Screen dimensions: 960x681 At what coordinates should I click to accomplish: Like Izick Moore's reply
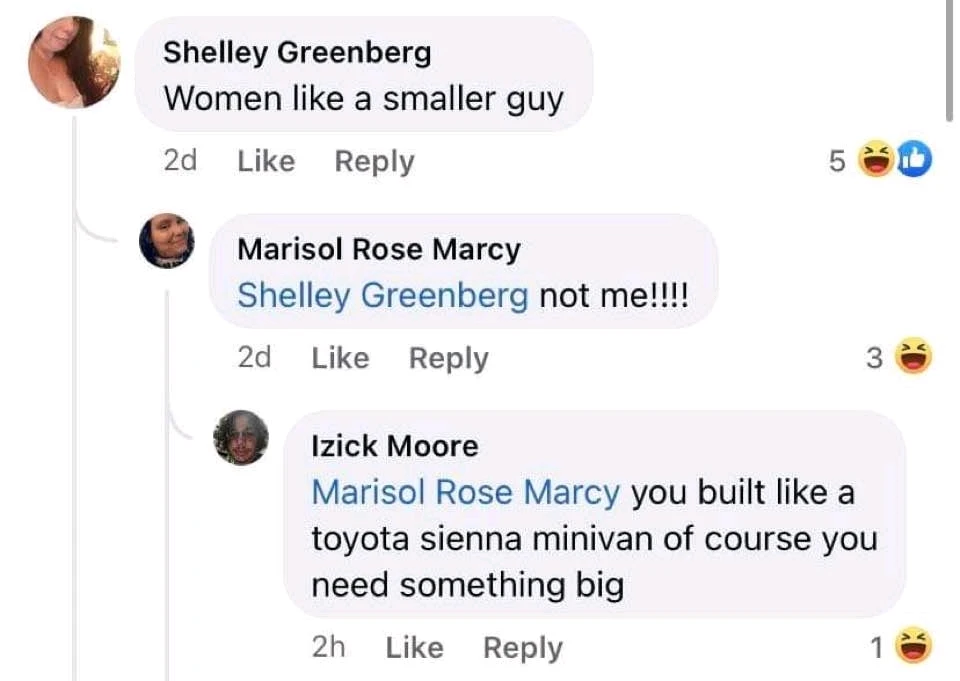(x=414, y=648)
